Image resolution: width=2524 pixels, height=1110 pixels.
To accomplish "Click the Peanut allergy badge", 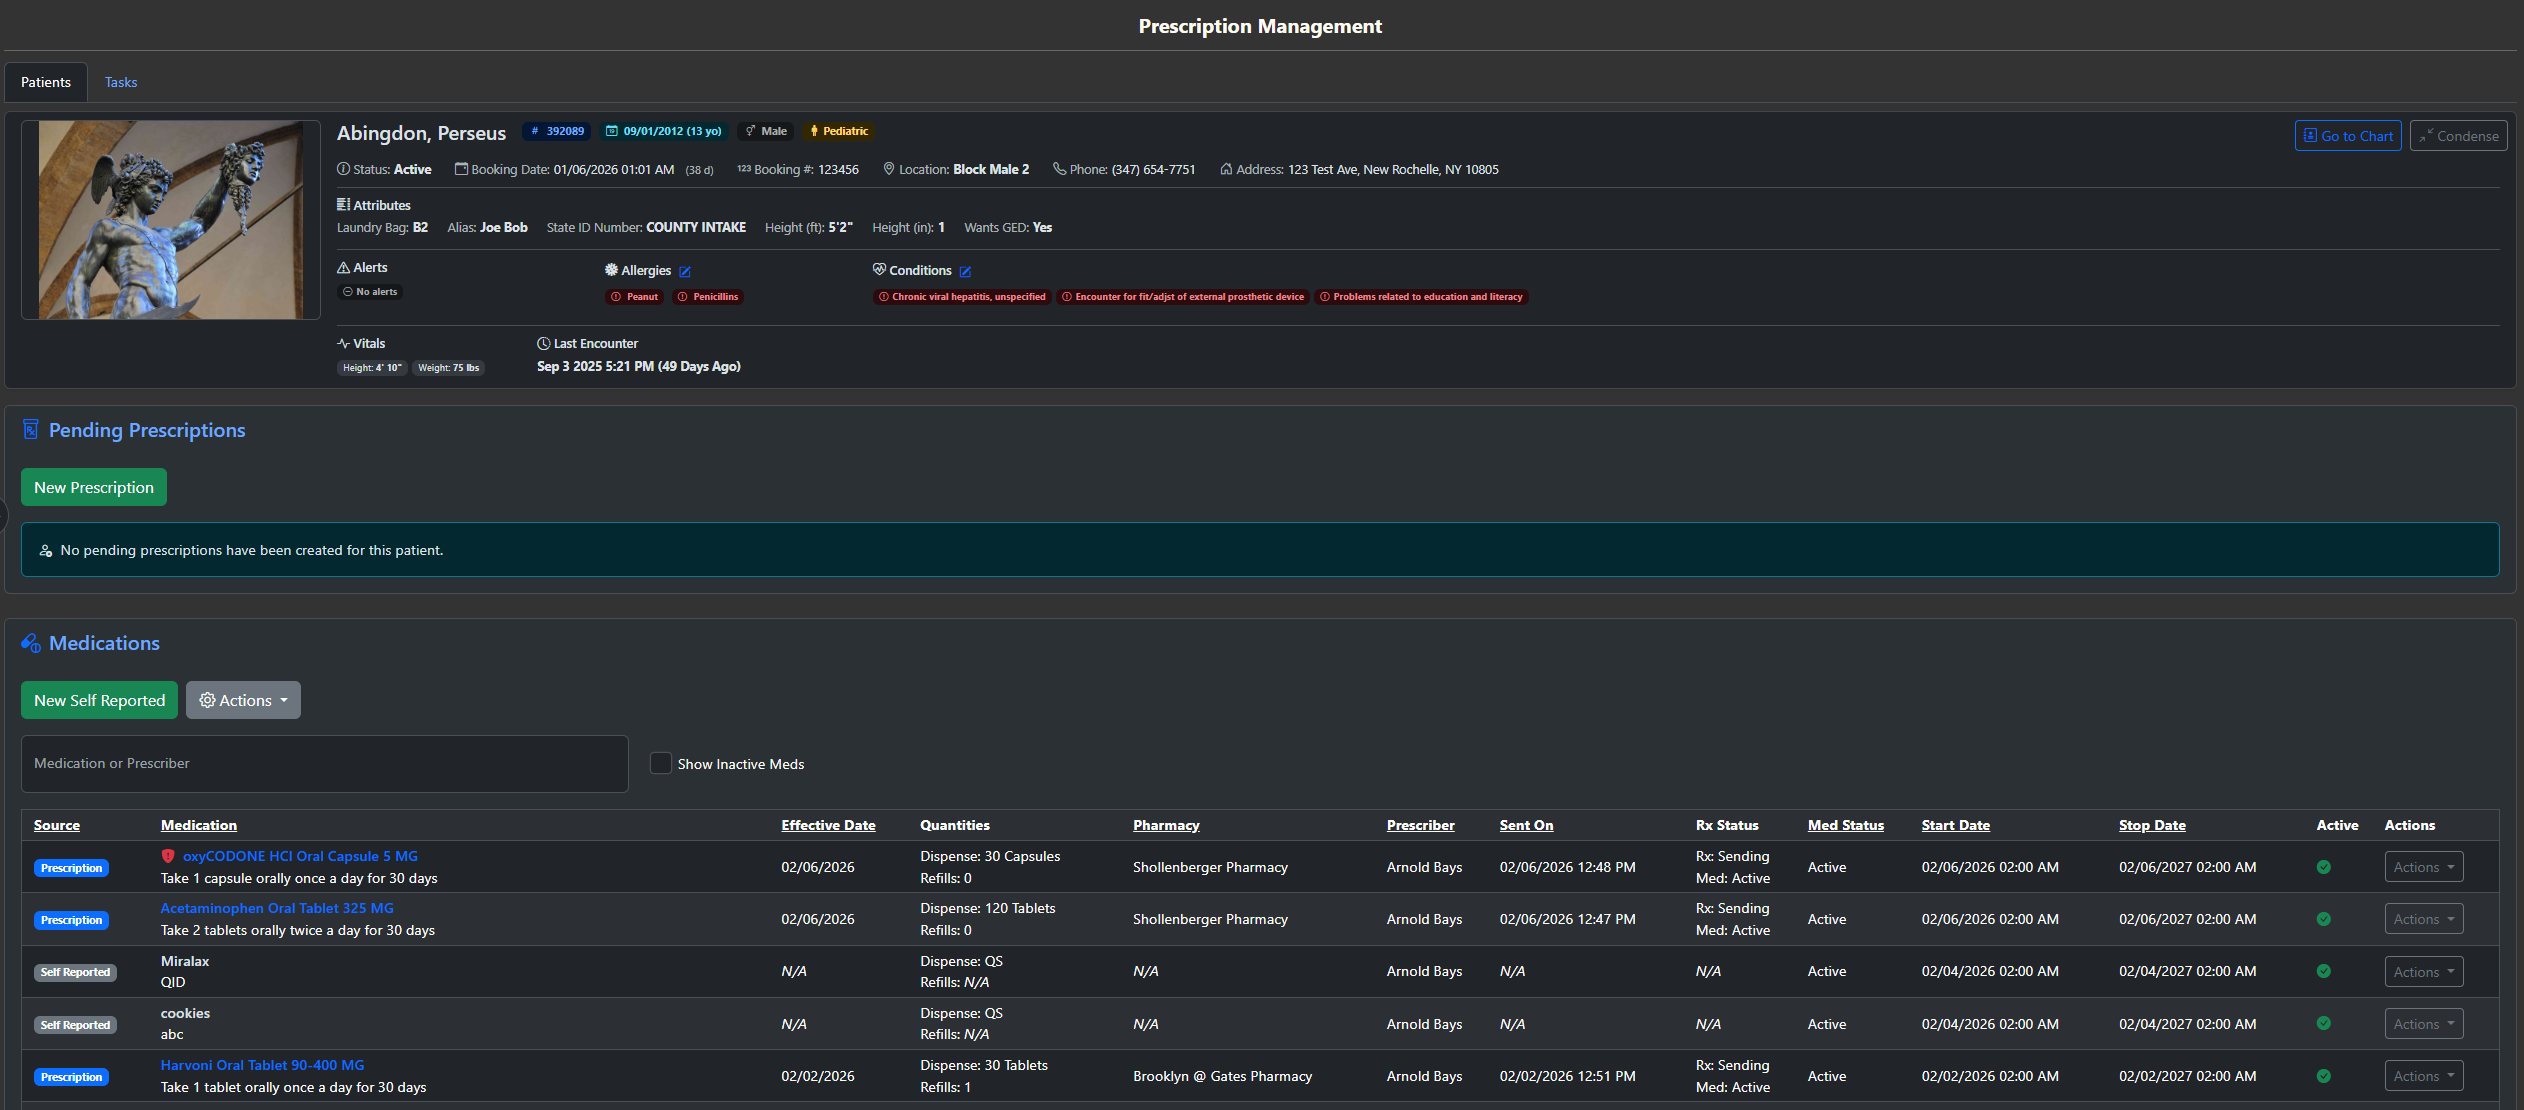I will click(x=635, y=297).
